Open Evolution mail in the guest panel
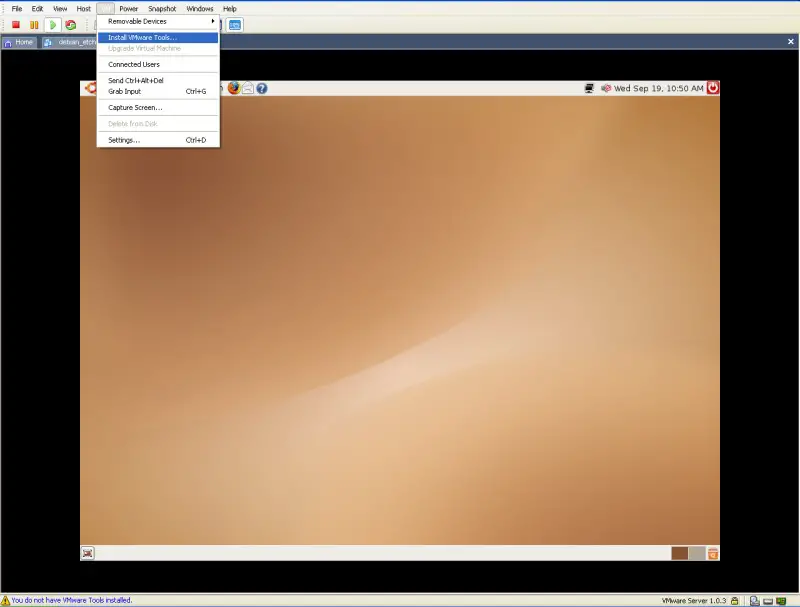800x607 pixels. pos(248,88)
